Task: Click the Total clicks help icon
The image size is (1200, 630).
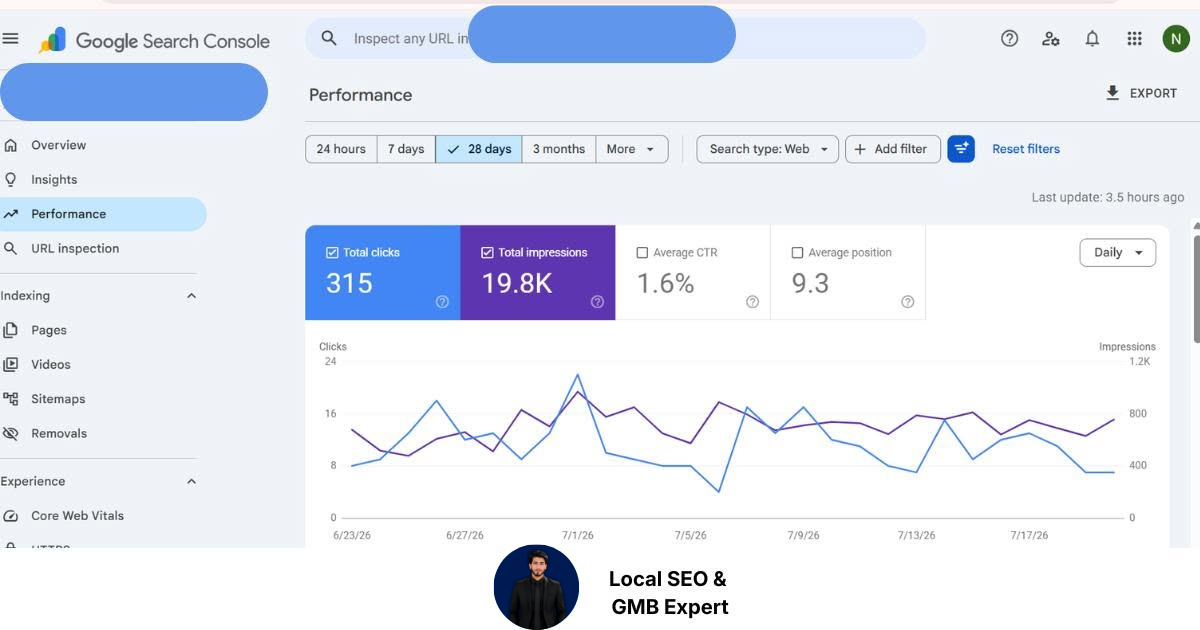Action: point(442,302)
